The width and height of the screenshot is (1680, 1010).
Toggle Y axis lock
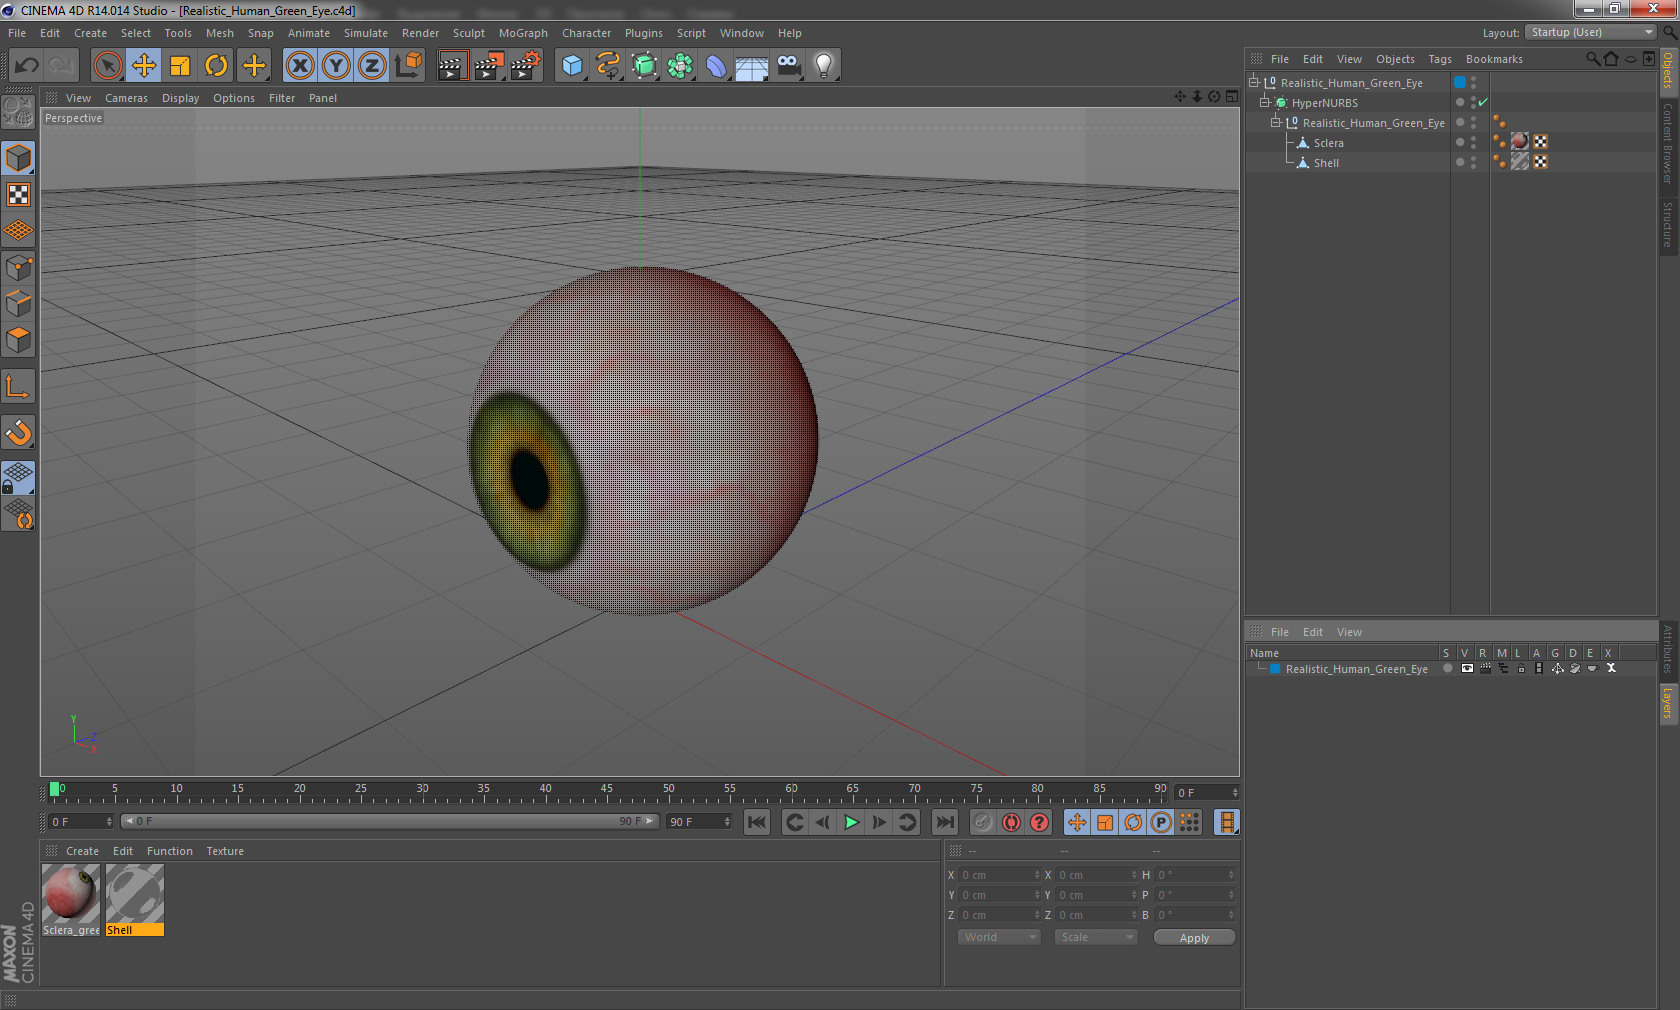click(336, 66)
